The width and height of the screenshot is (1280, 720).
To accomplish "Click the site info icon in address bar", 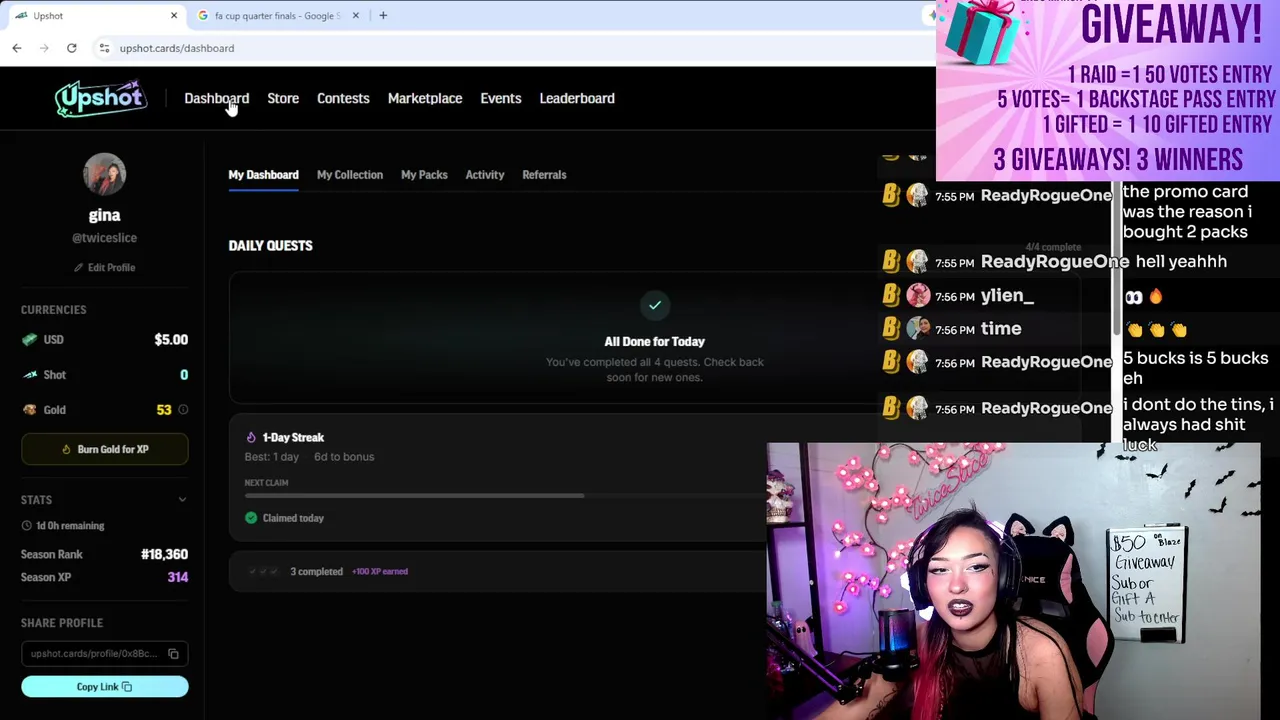I will point(104,48).
